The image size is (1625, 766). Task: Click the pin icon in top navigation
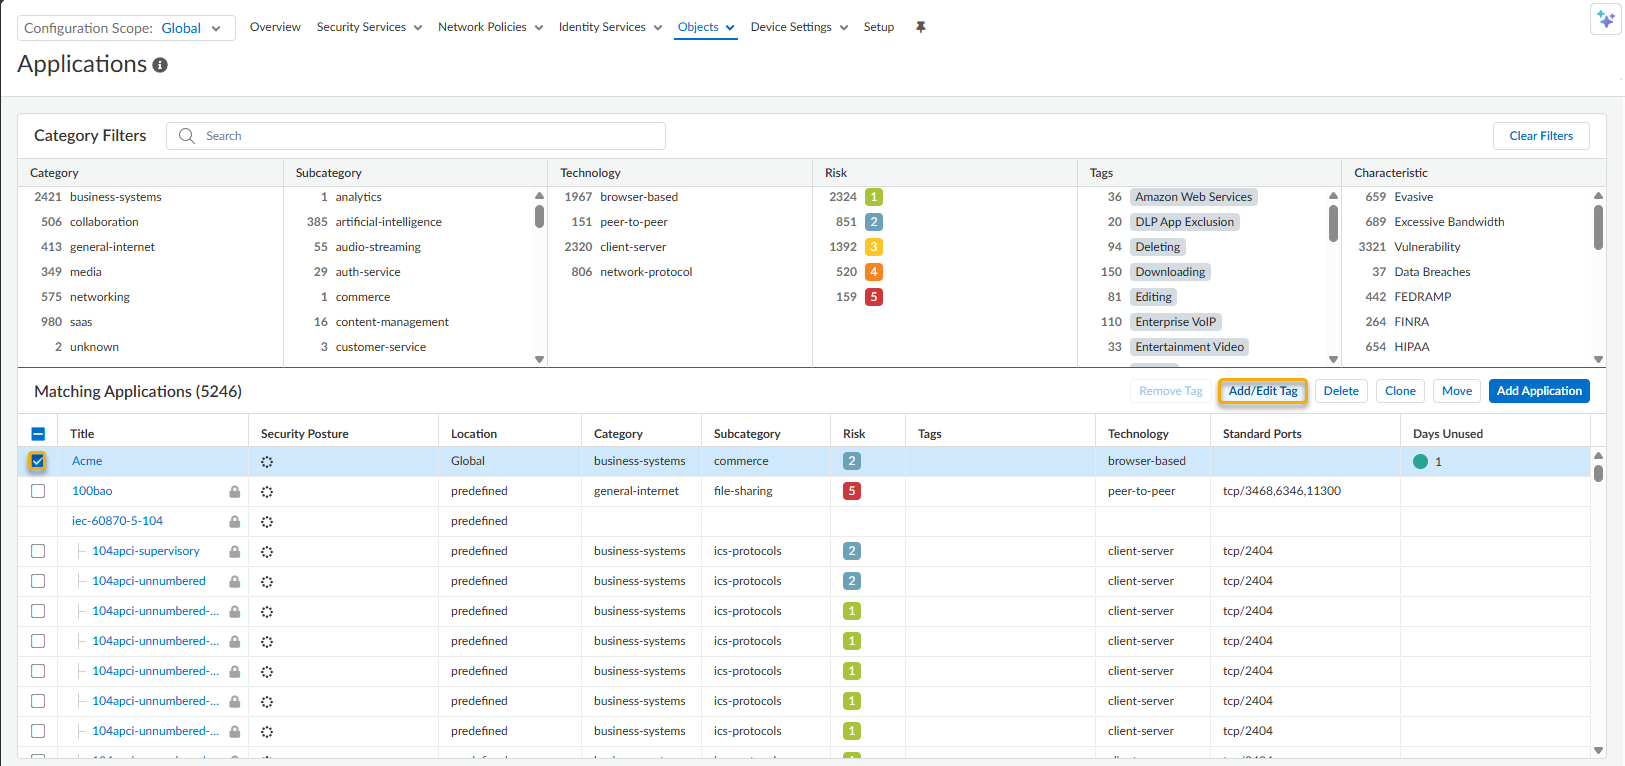920,27
